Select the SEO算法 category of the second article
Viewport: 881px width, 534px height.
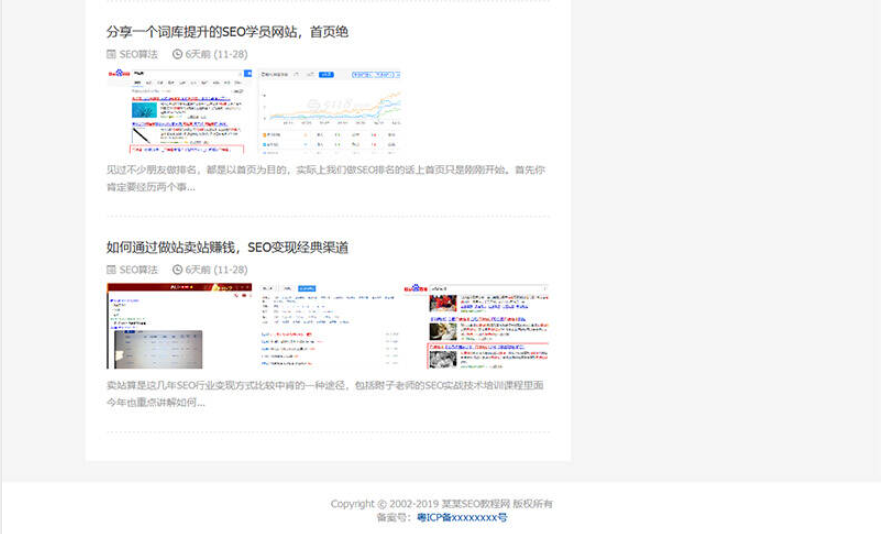[138, 270]
